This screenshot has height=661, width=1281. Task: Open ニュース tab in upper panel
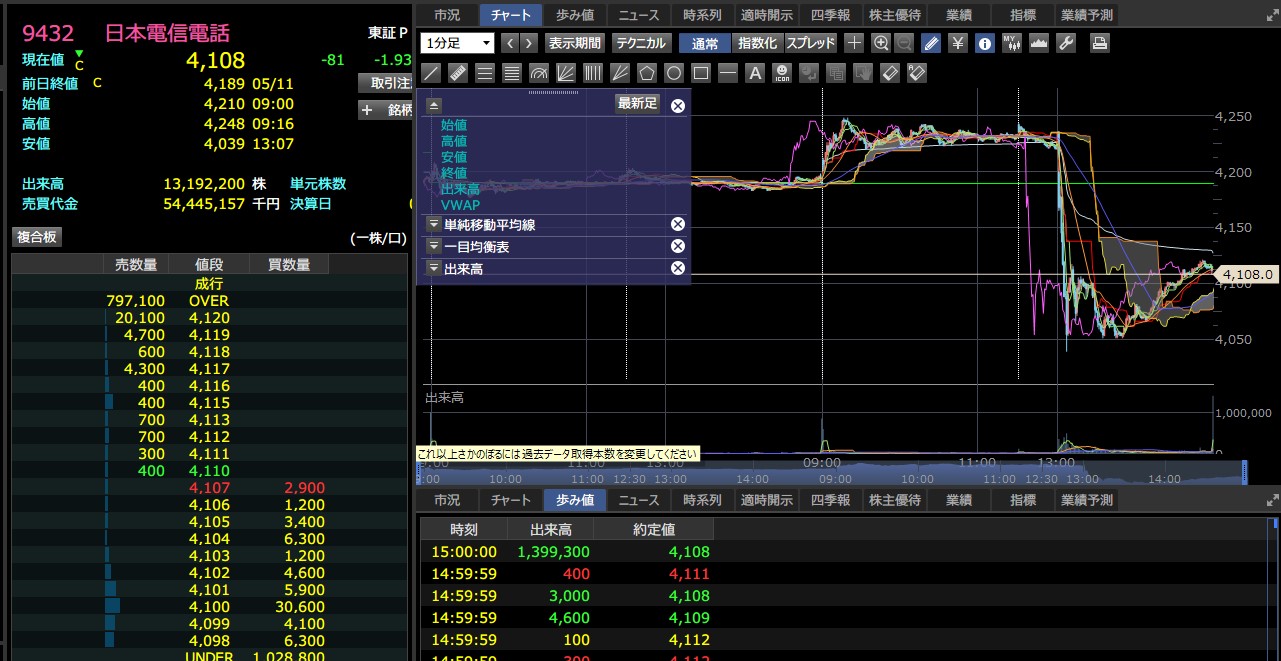(x=639, y=15)
